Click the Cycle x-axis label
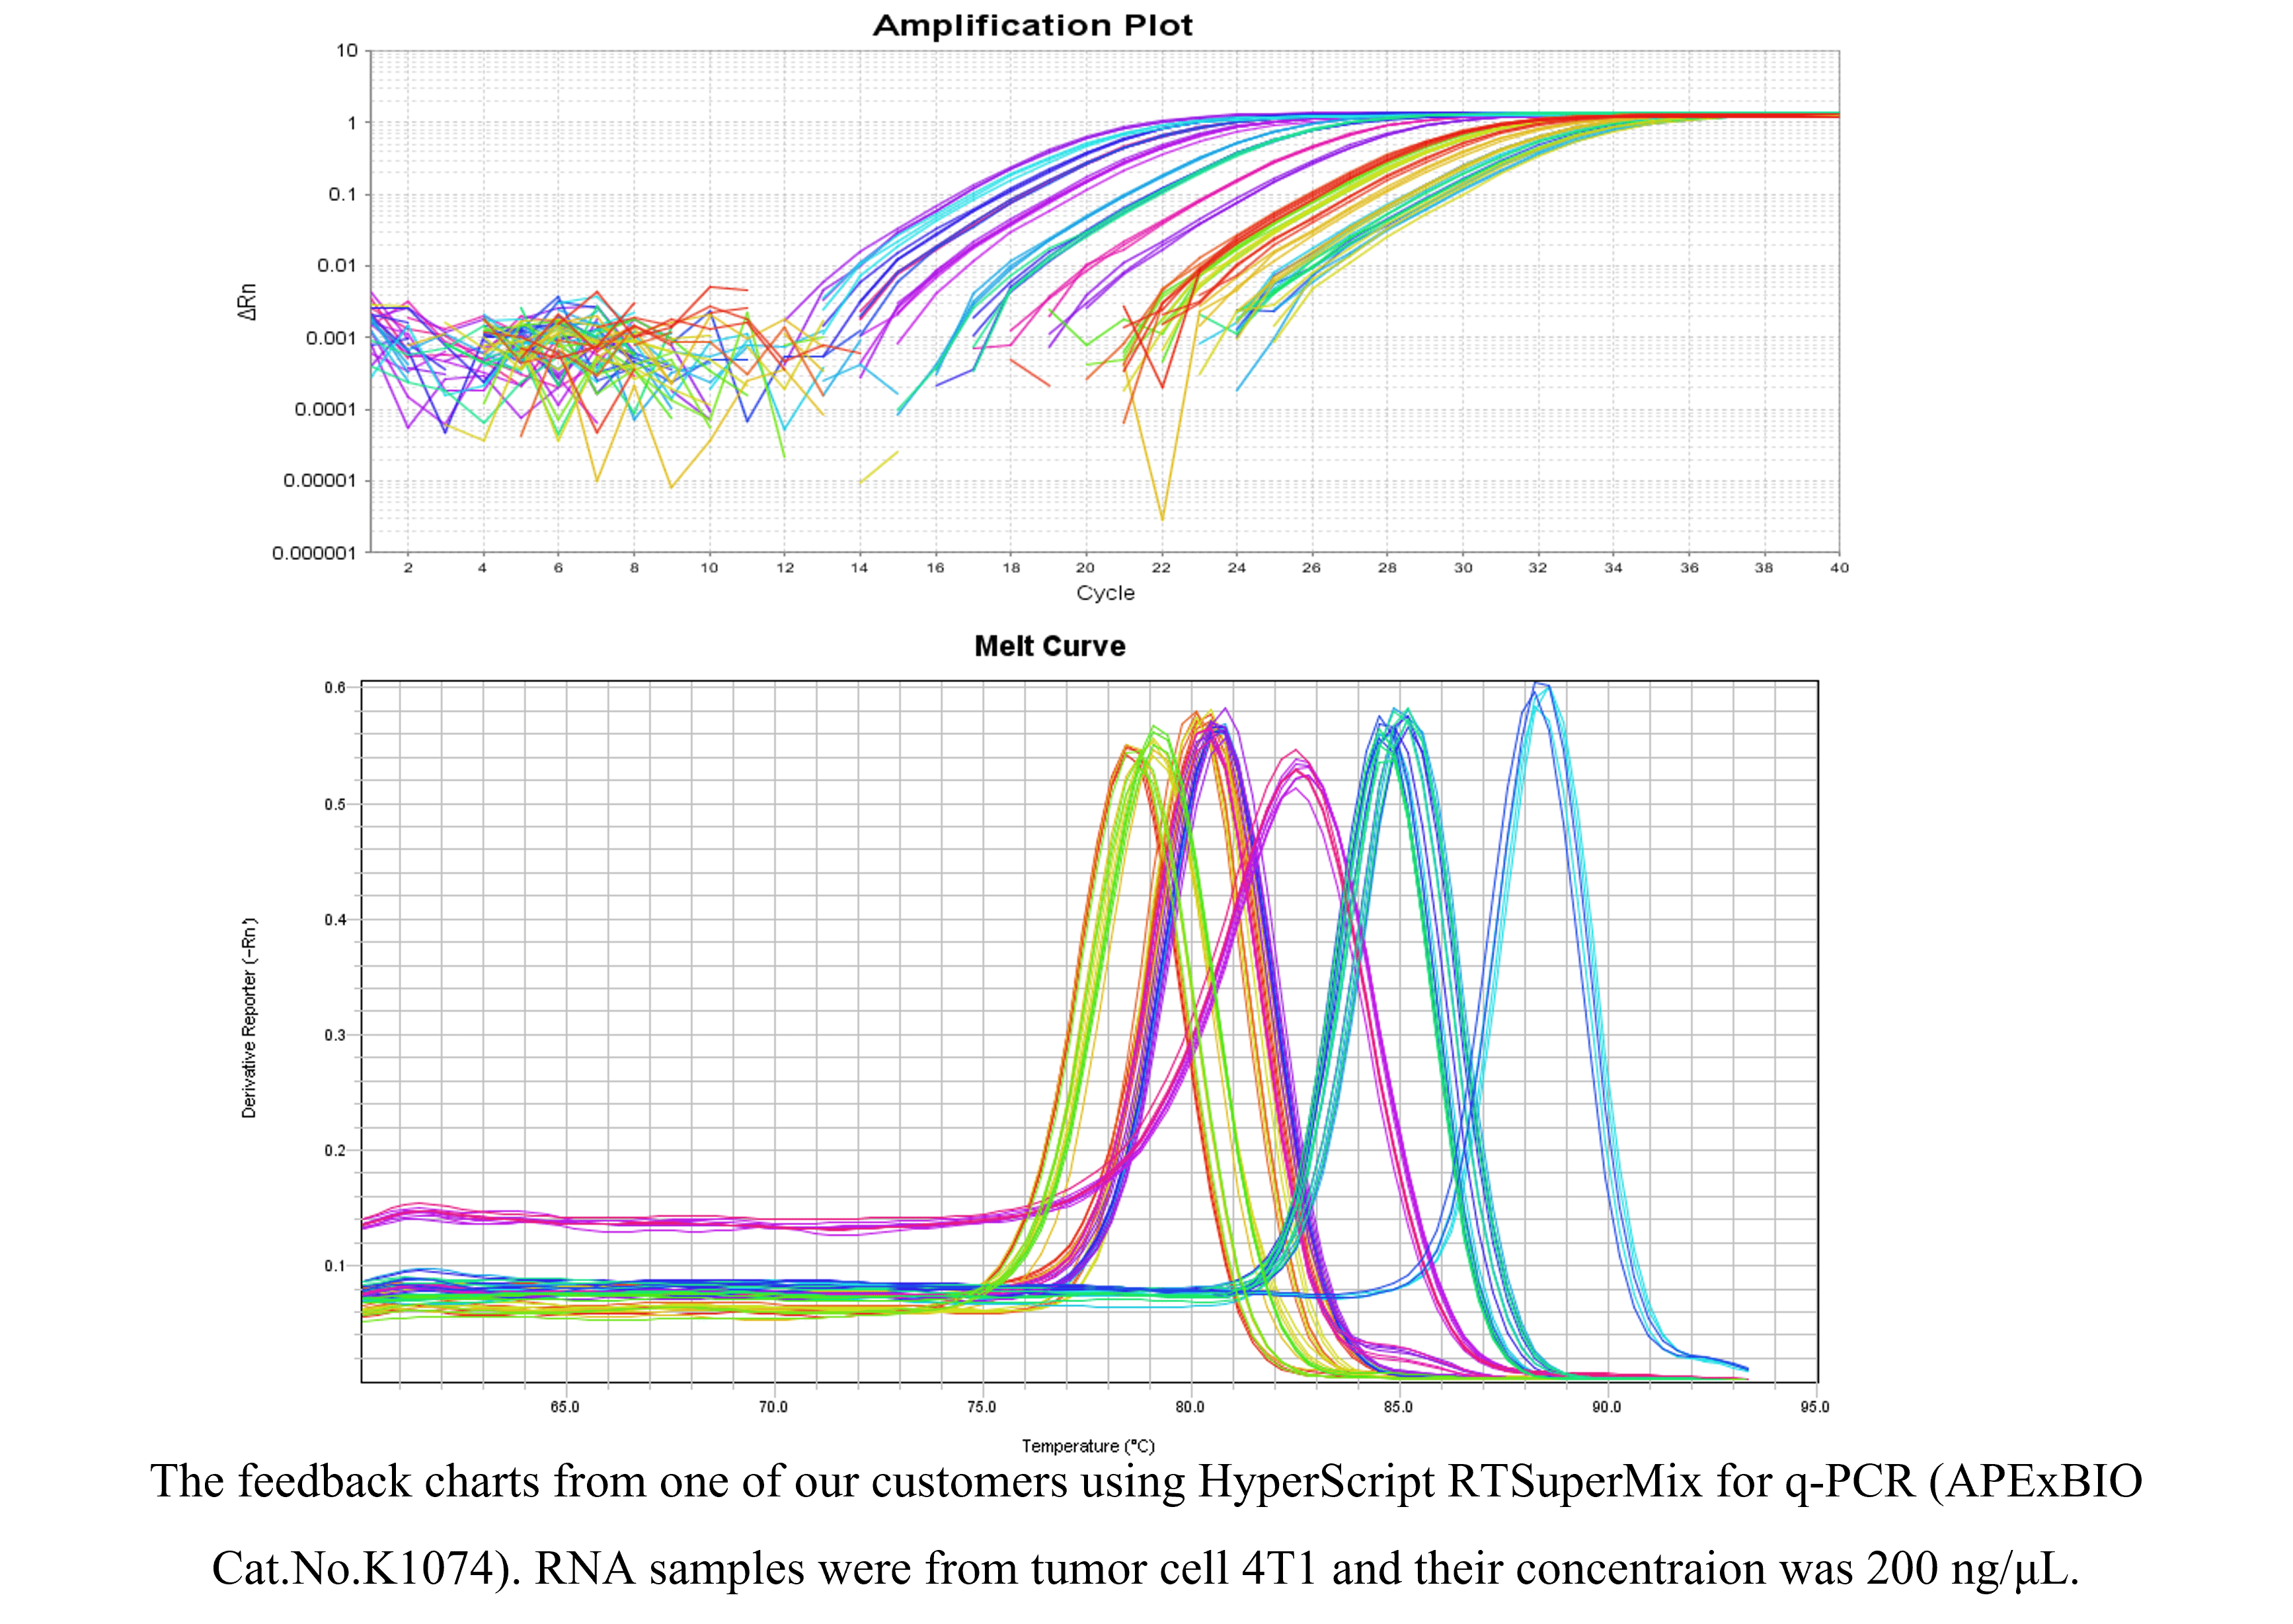Screen dimensions: 2293x1624 click(1105, 593)
